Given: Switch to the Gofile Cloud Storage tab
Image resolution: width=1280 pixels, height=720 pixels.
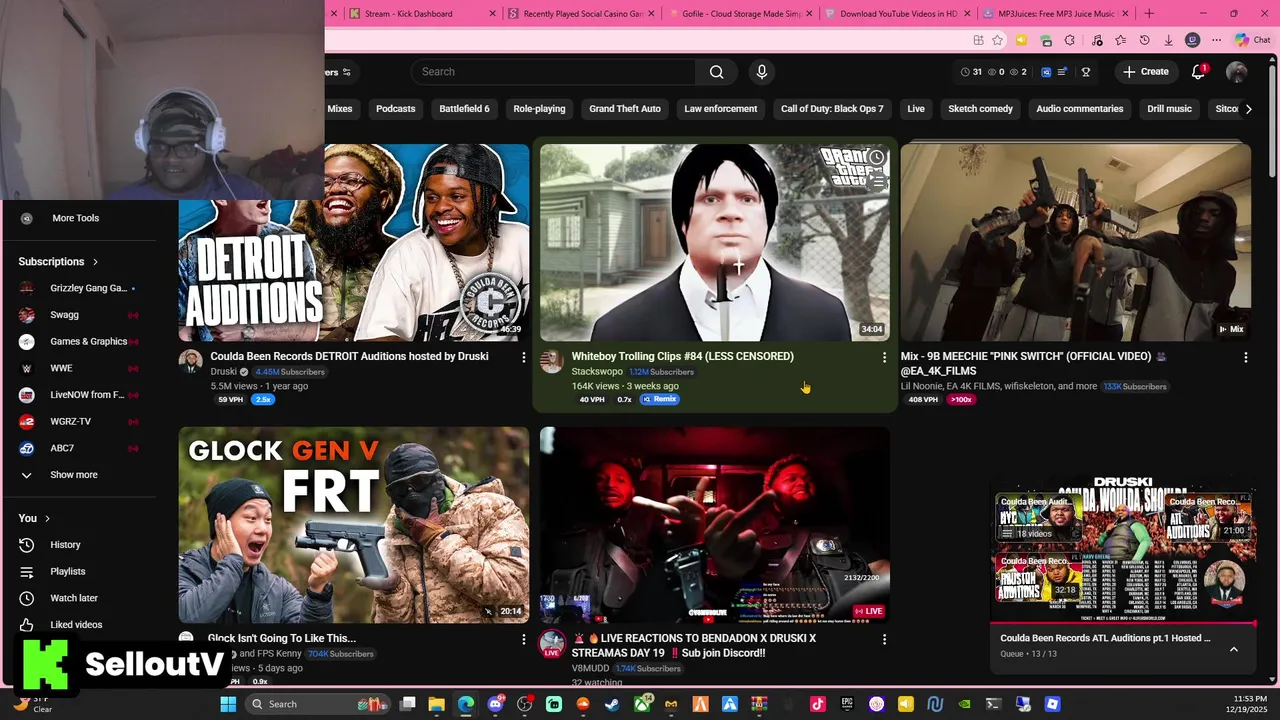Looking at the screenshot, I should tap(741, 13).
